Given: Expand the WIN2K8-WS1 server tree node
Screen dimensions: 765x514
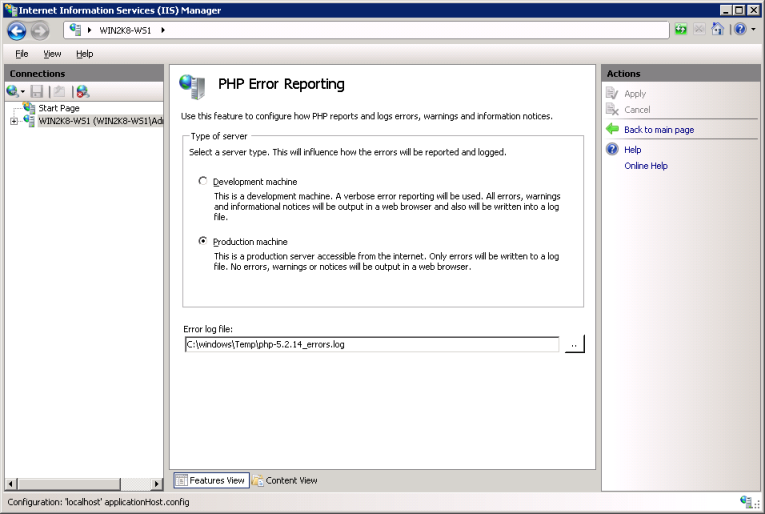Looking at the screenshot, I should tap(14, 121).
